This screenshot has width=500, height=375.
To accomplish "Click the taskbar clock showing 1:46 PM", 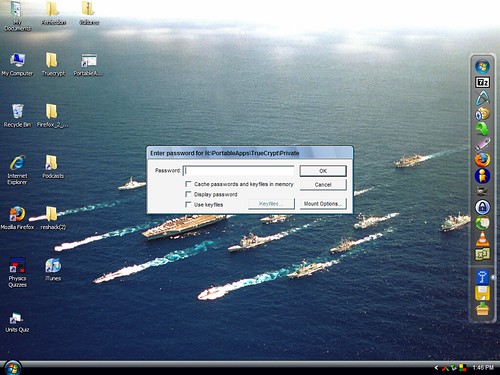I will click(x=483, y=367).
